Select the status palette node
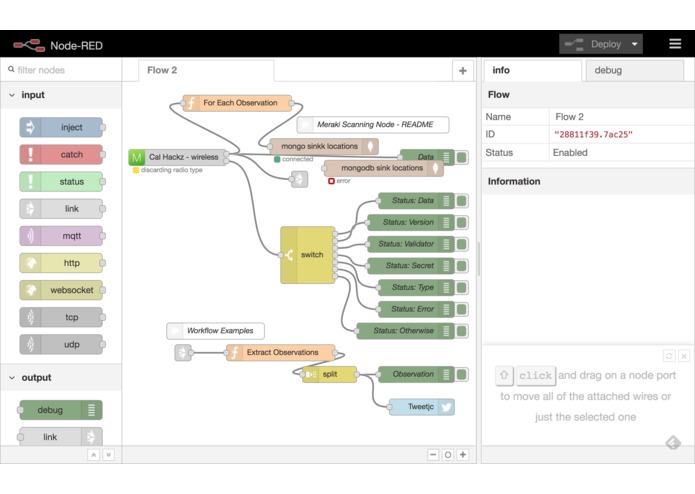Image resolution: width=695 pixels, height=494 pixels. (x=61, y=182)
